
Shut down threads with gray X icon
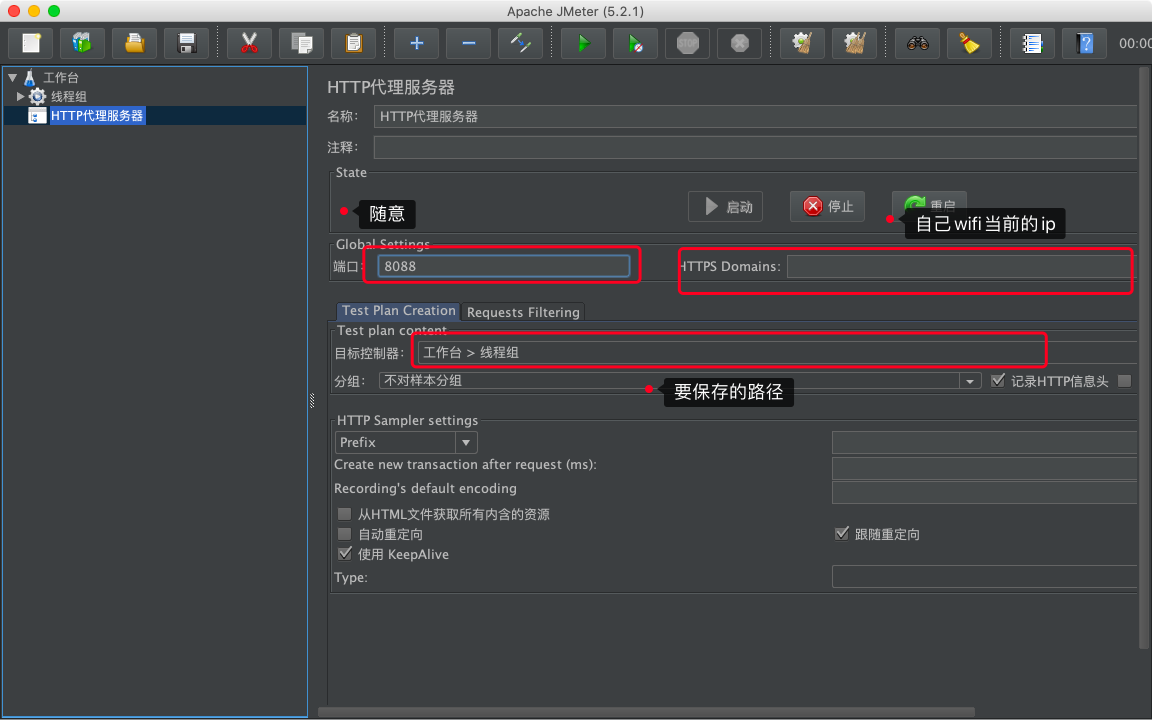pos(740,43)
